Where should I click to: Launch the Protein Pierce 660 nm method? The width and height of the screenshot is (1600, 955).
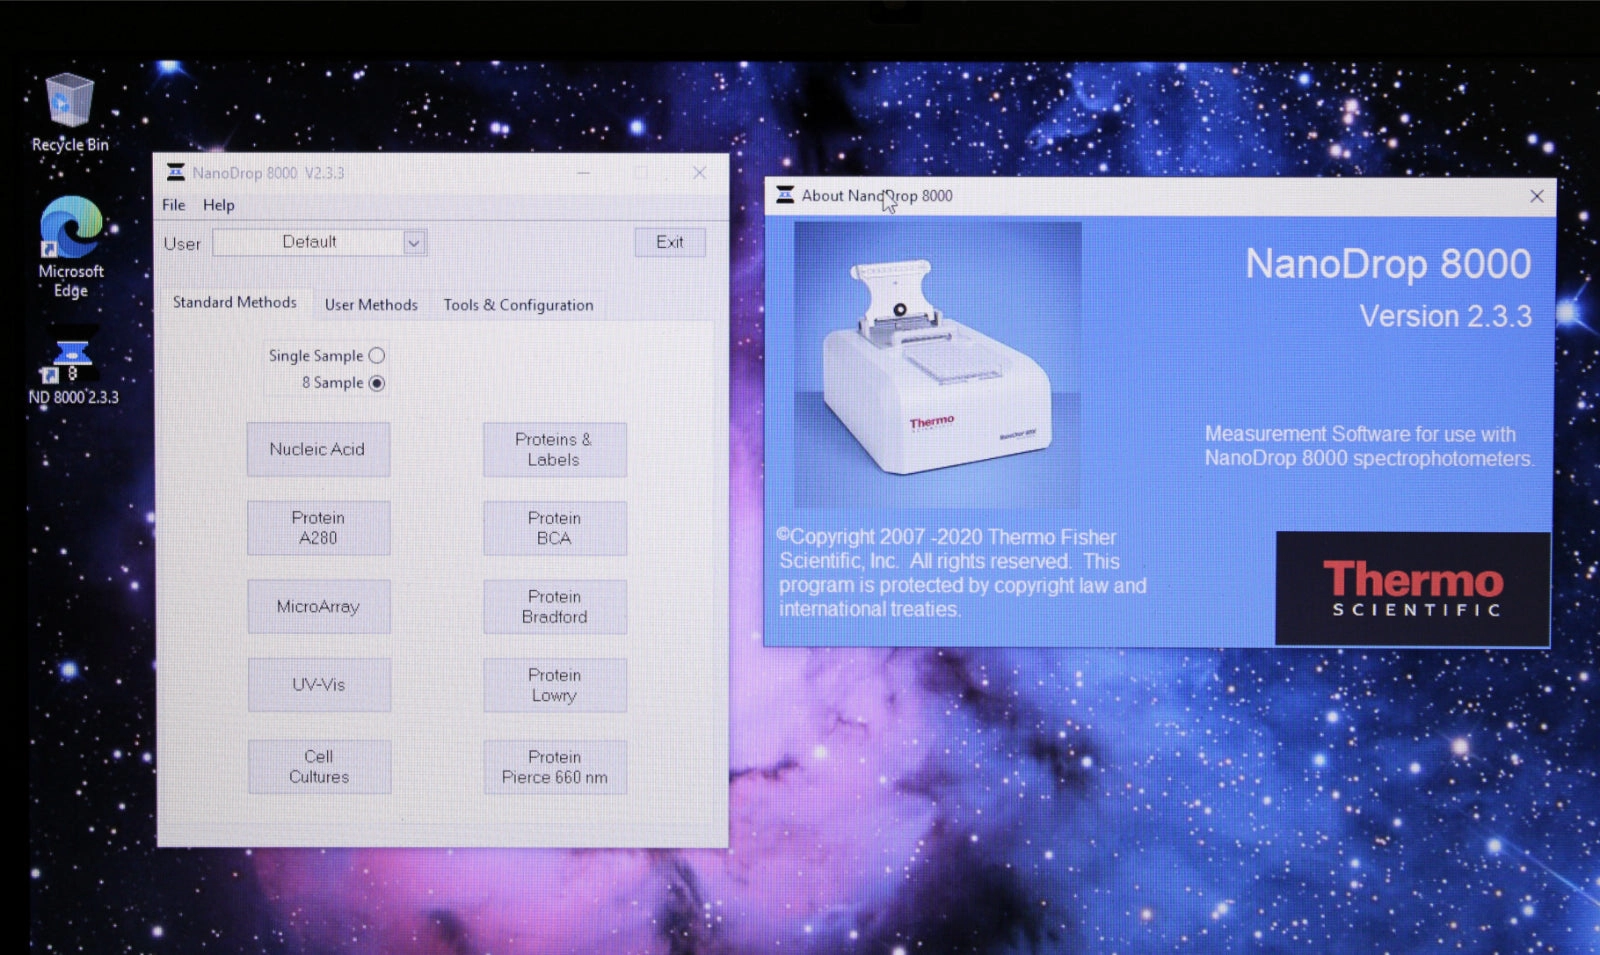pyautogui.click(x=554, y=766)
